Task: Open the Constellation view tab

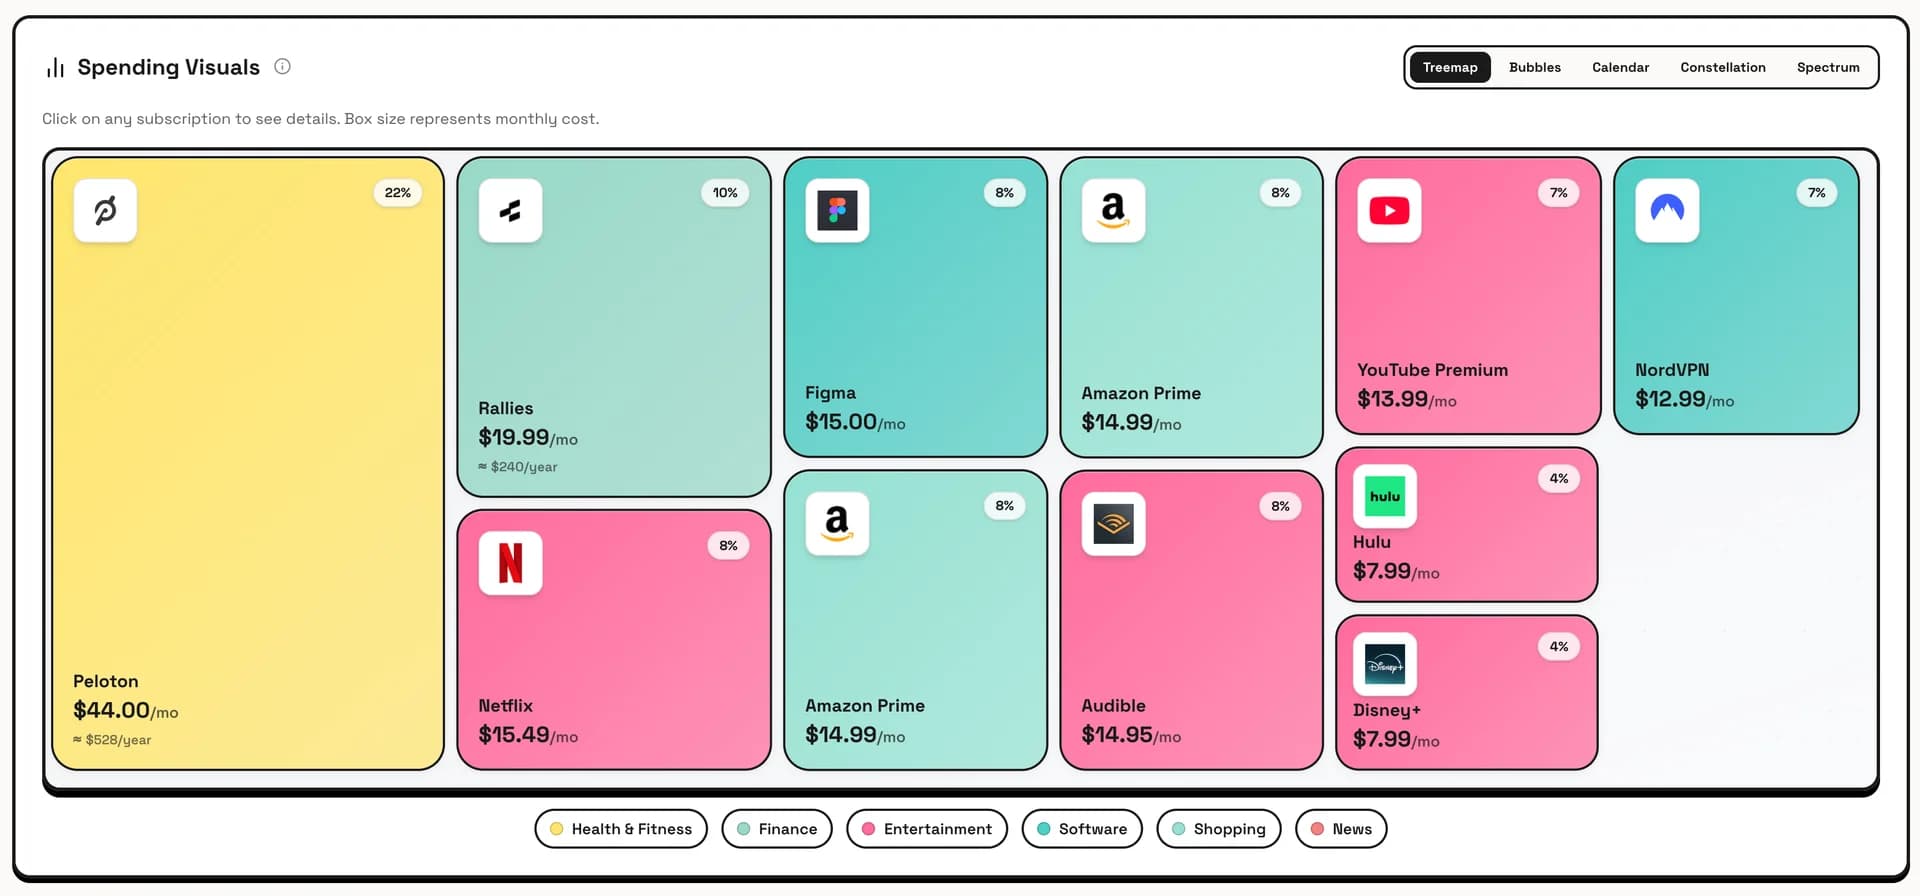Action: [1722, 67]
